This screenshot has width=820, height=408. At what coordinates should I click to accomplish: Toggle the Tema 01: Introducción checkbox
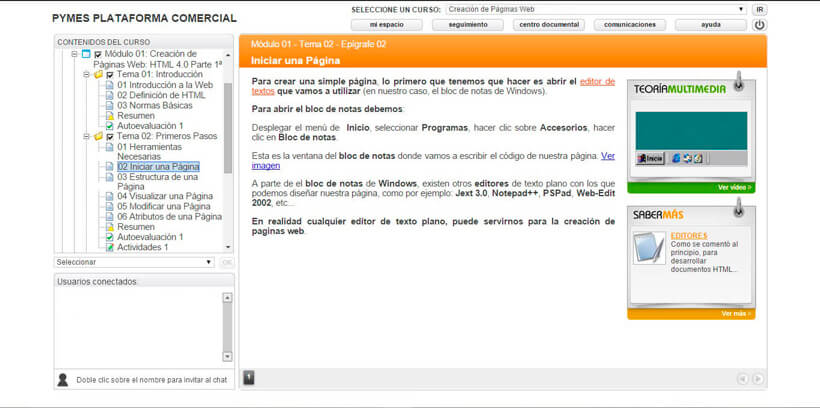(109, 75)
